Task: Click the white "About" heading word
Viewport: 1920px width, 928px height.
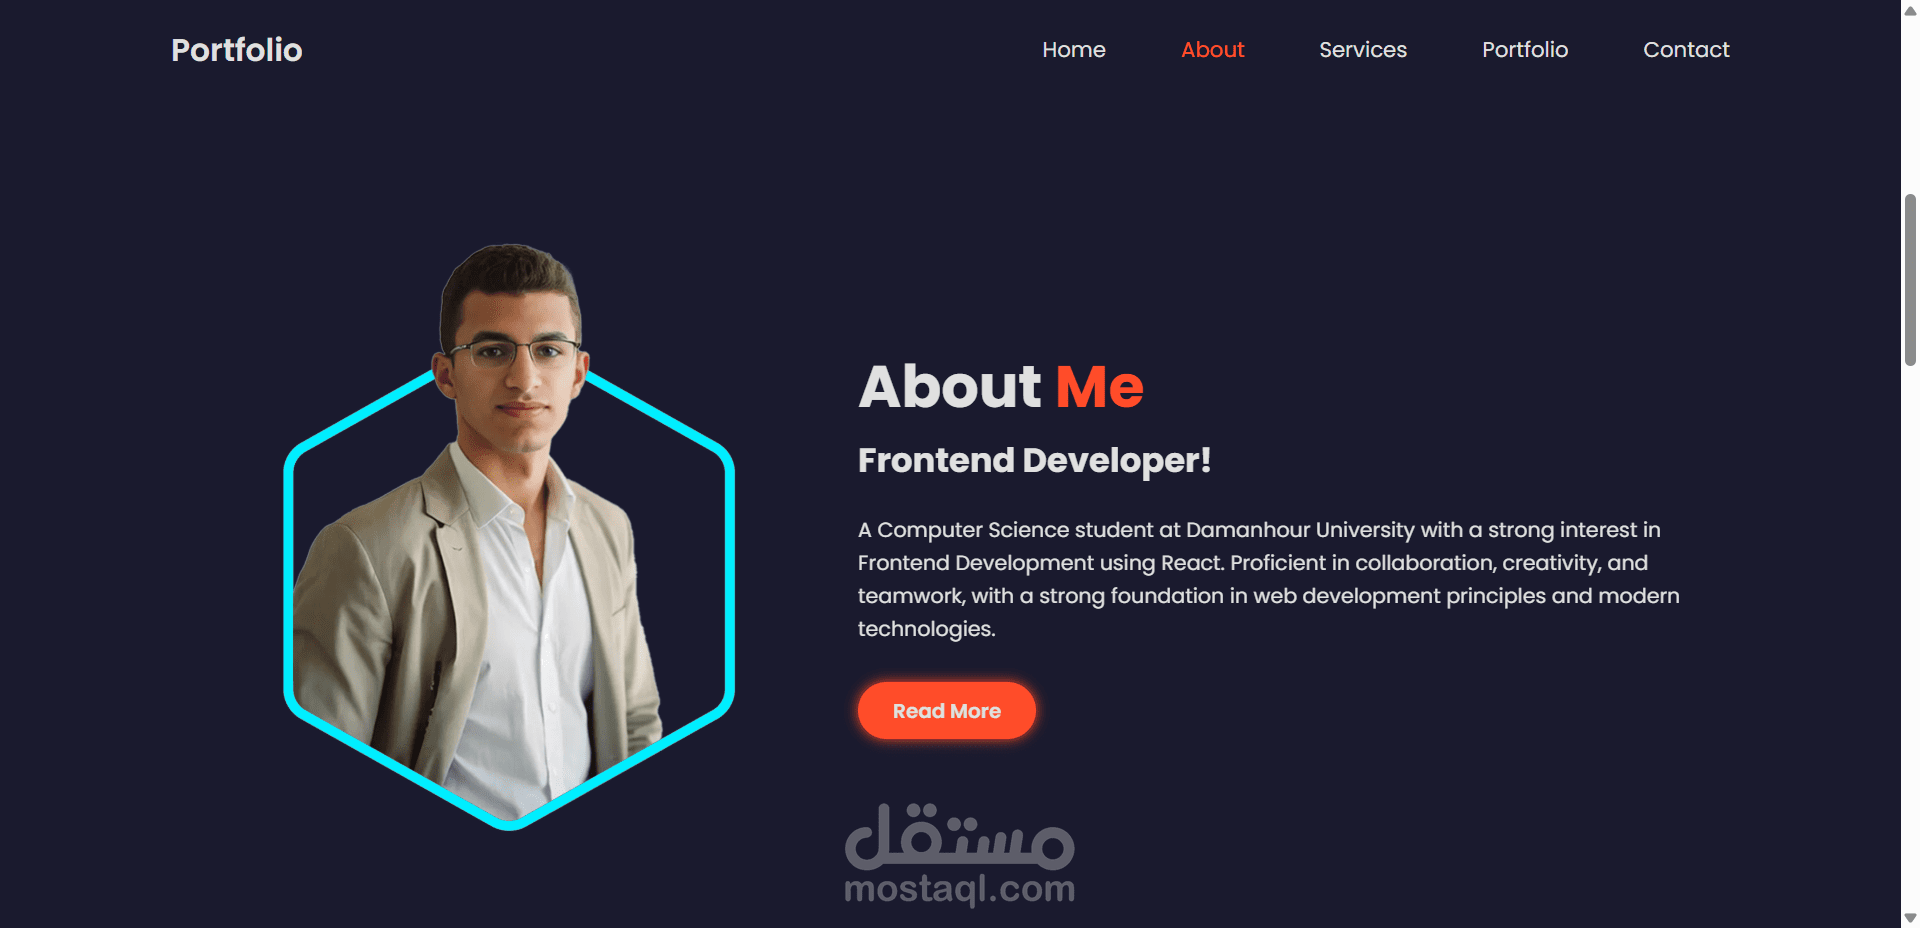Action: tap(950, 387)
